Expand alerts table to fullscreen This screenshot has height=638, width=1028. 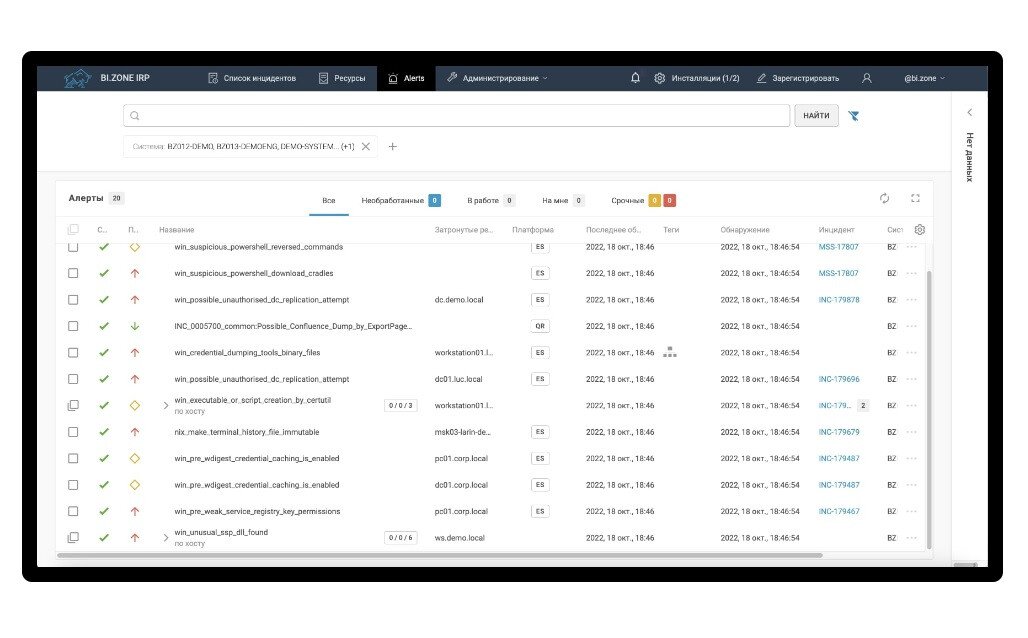click(x=915, y=199)
